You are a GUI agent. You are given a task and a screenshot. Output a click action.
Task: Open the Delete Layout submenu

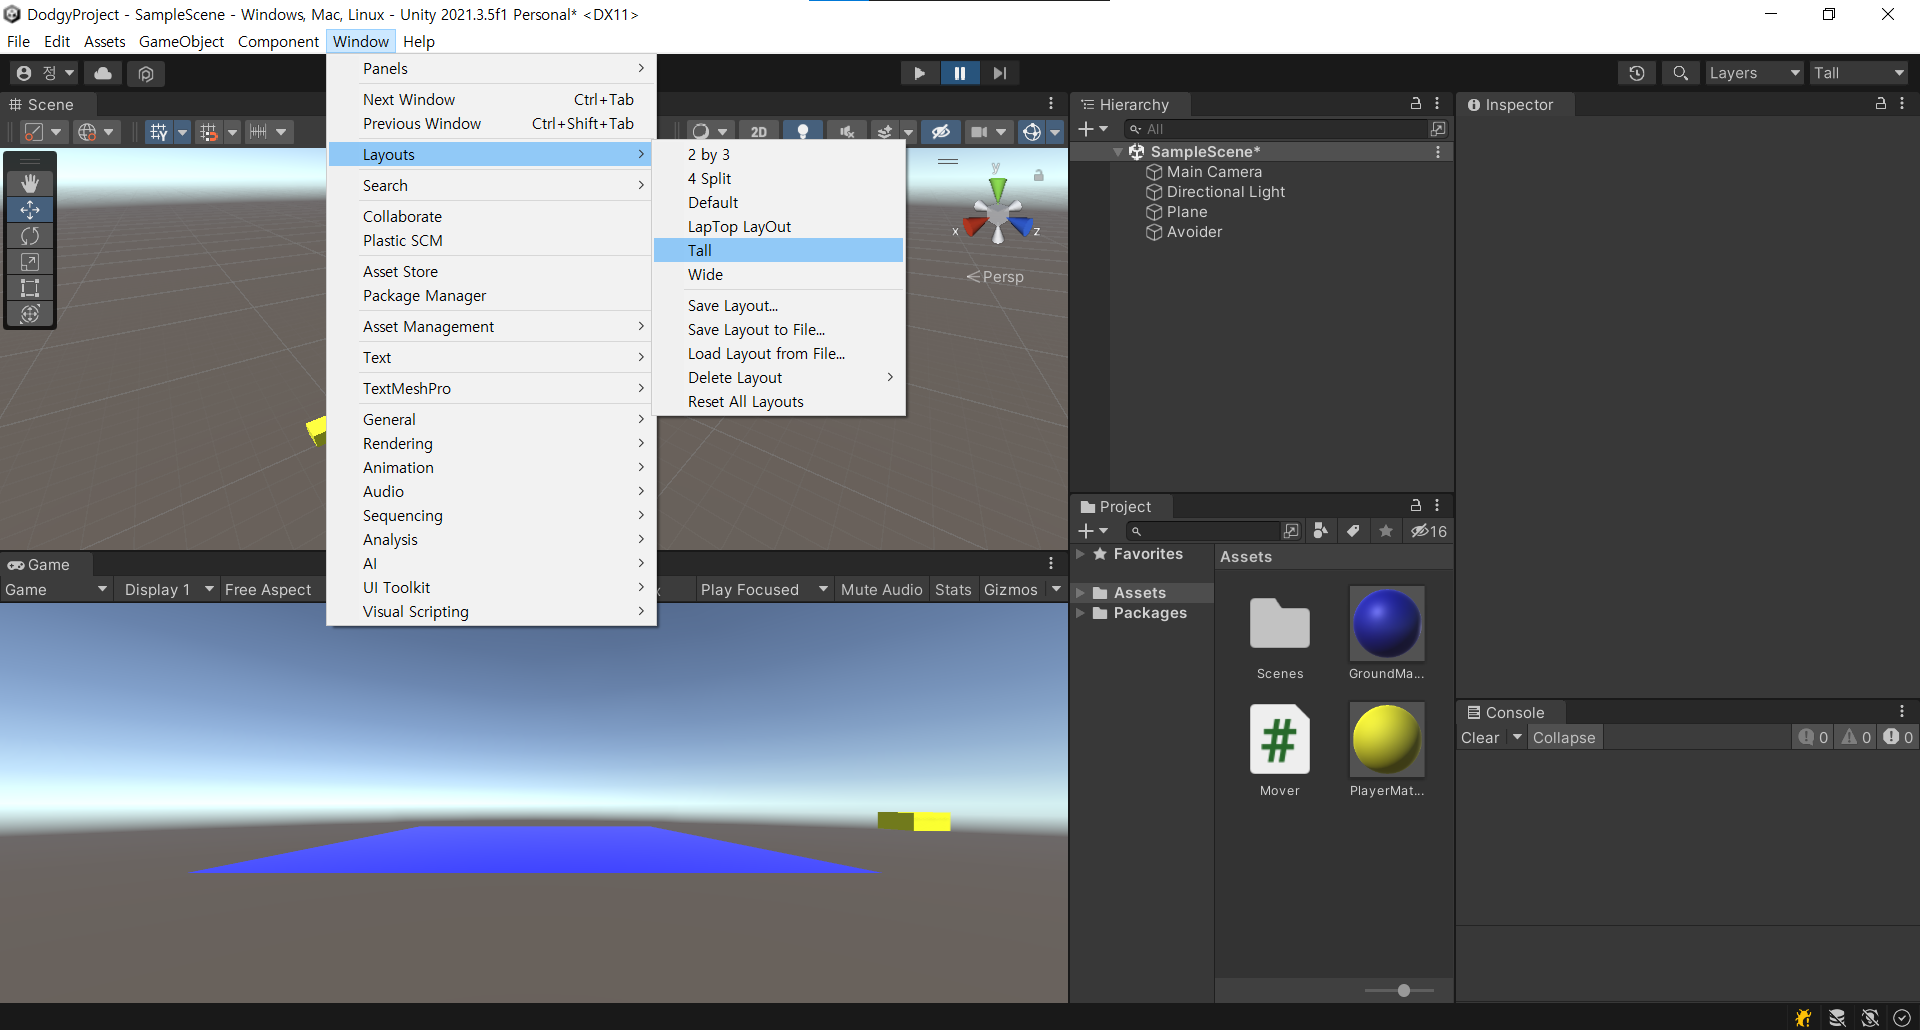778,377
